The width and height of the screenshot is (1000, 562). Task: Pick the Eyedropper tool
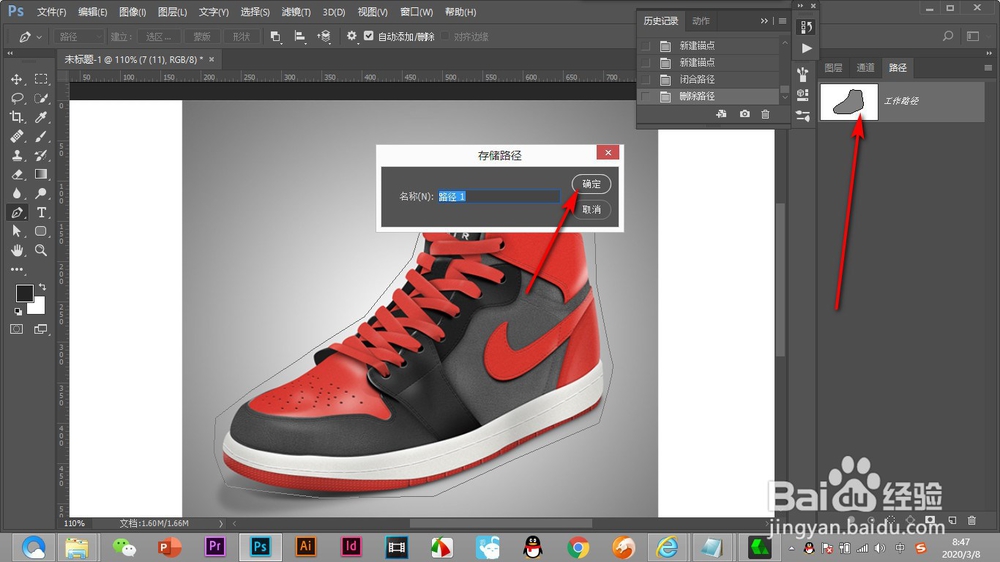[x=42, y=117]
